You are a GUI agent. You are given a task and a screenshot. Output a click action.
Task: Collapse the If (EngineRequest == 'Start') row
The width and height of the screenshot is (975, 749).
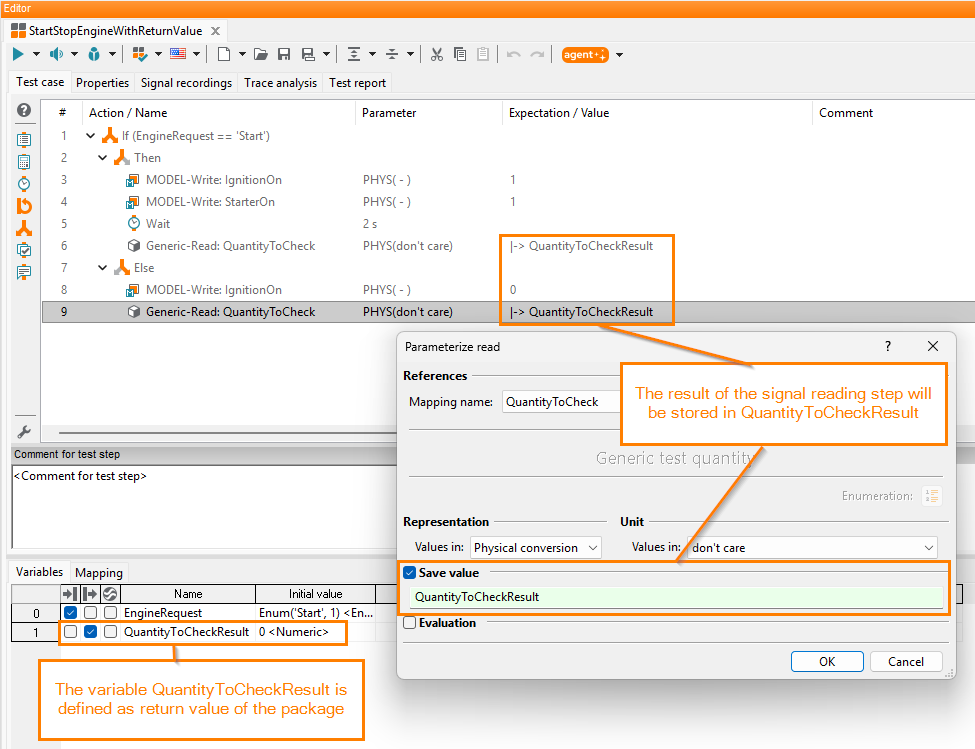pyautogui.click(x=91, y=136)
